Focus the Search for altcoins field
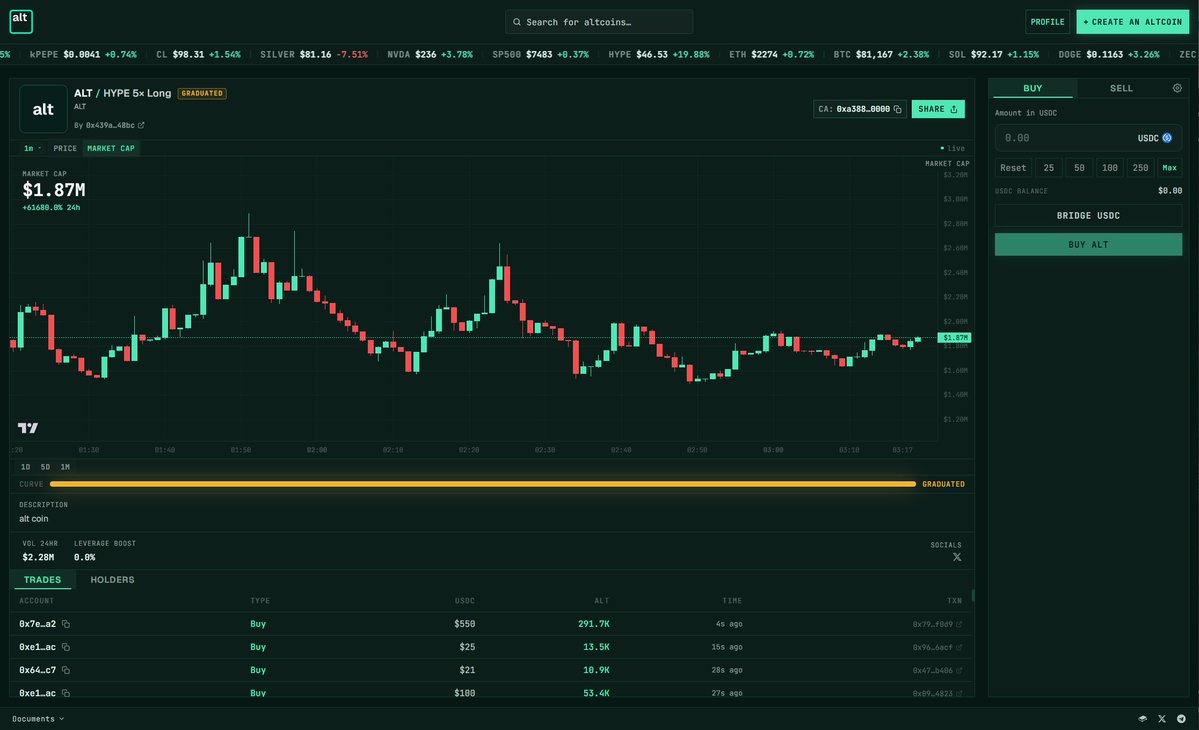 [599, 21]
